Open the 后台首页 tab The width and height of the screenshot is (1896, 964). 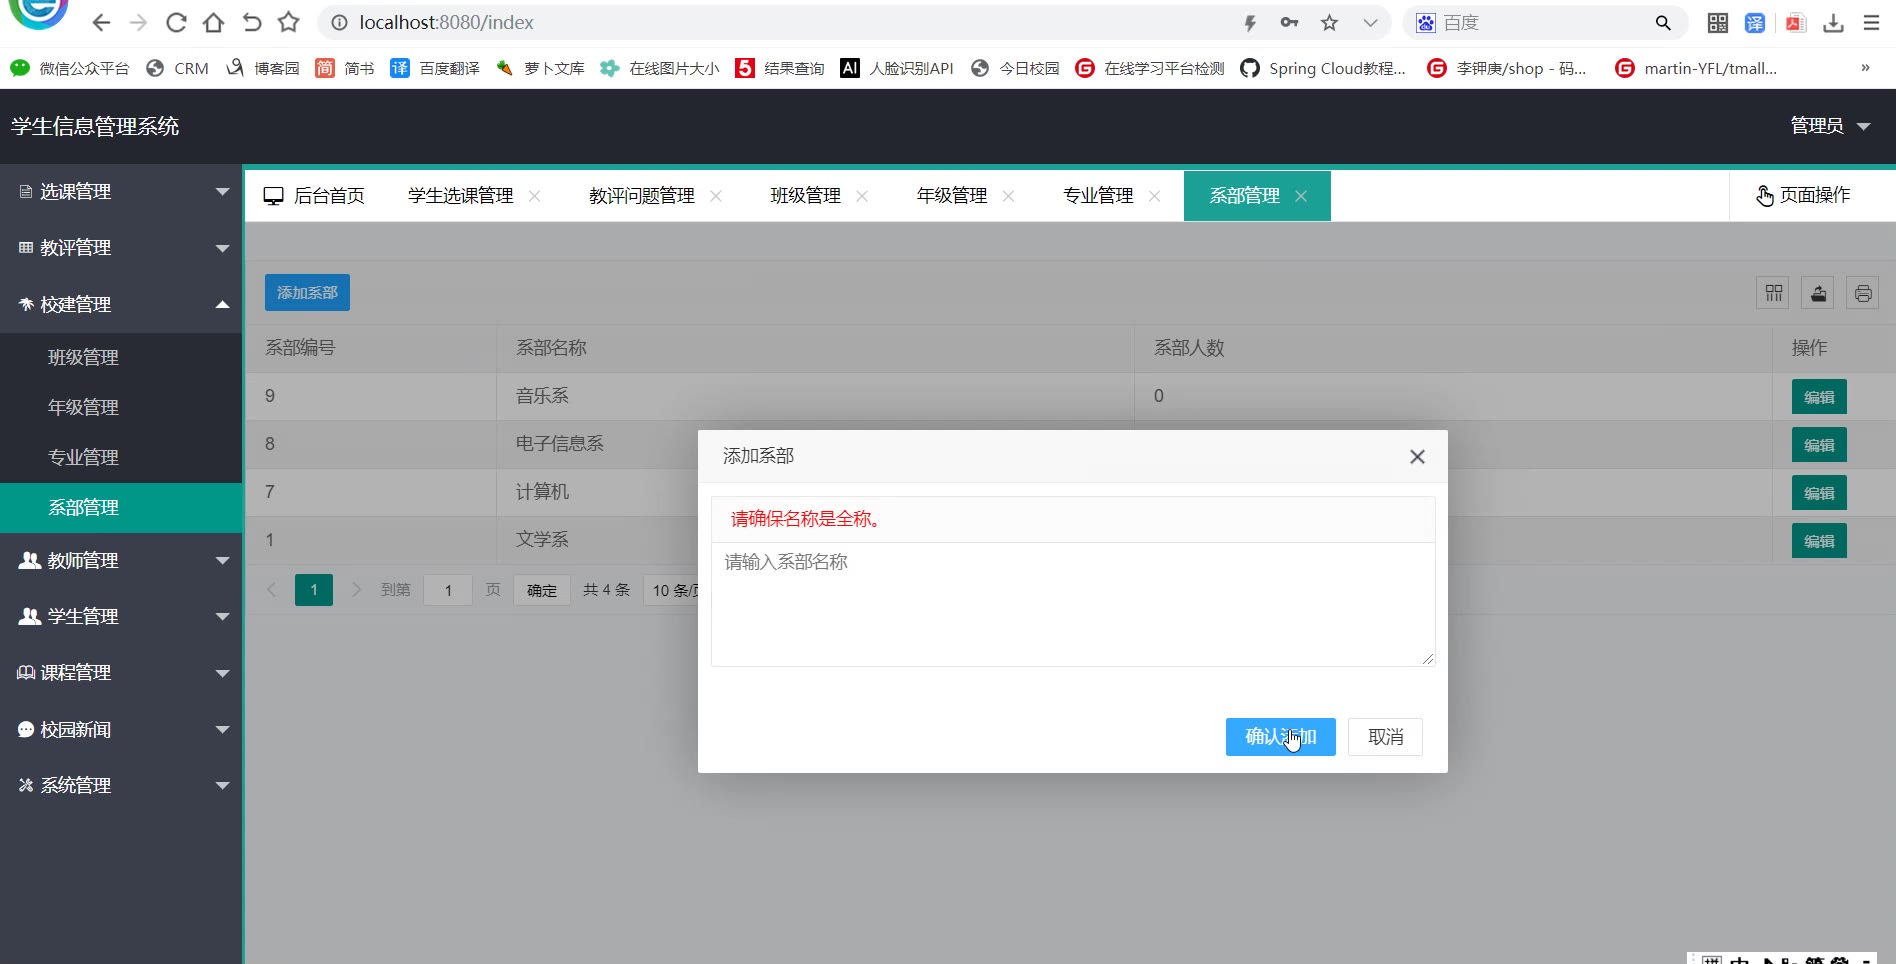coord(315,196)
